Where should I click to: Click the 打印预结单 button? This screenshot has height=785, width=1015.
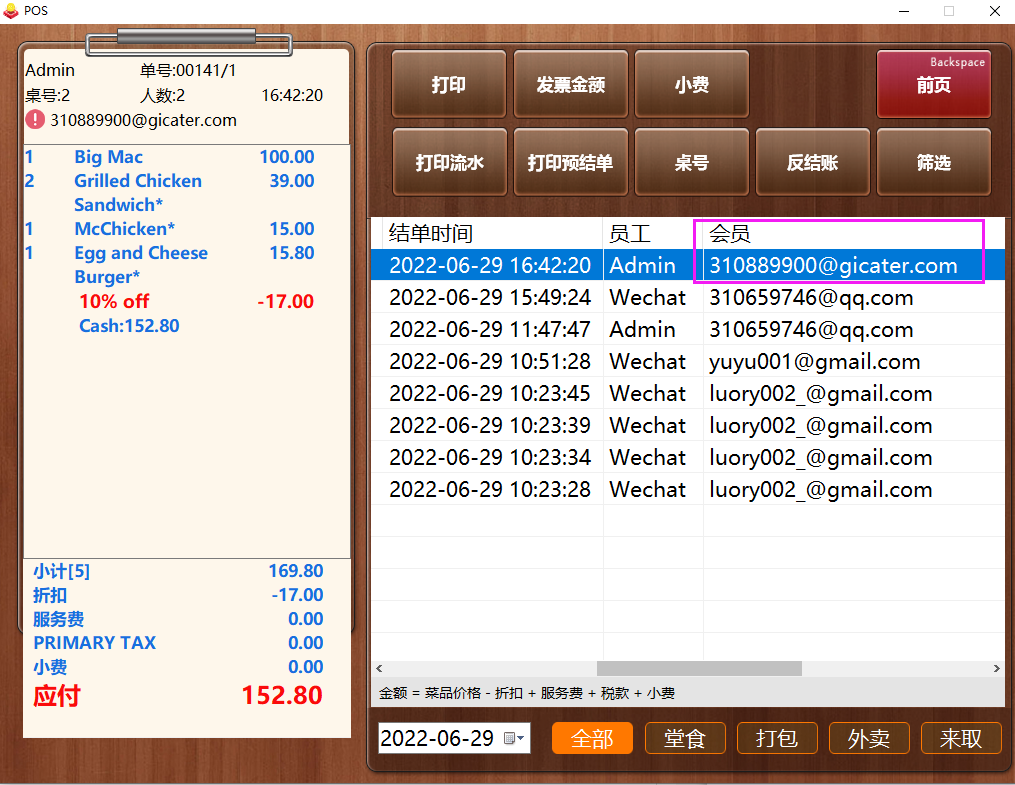click(570, 162)
